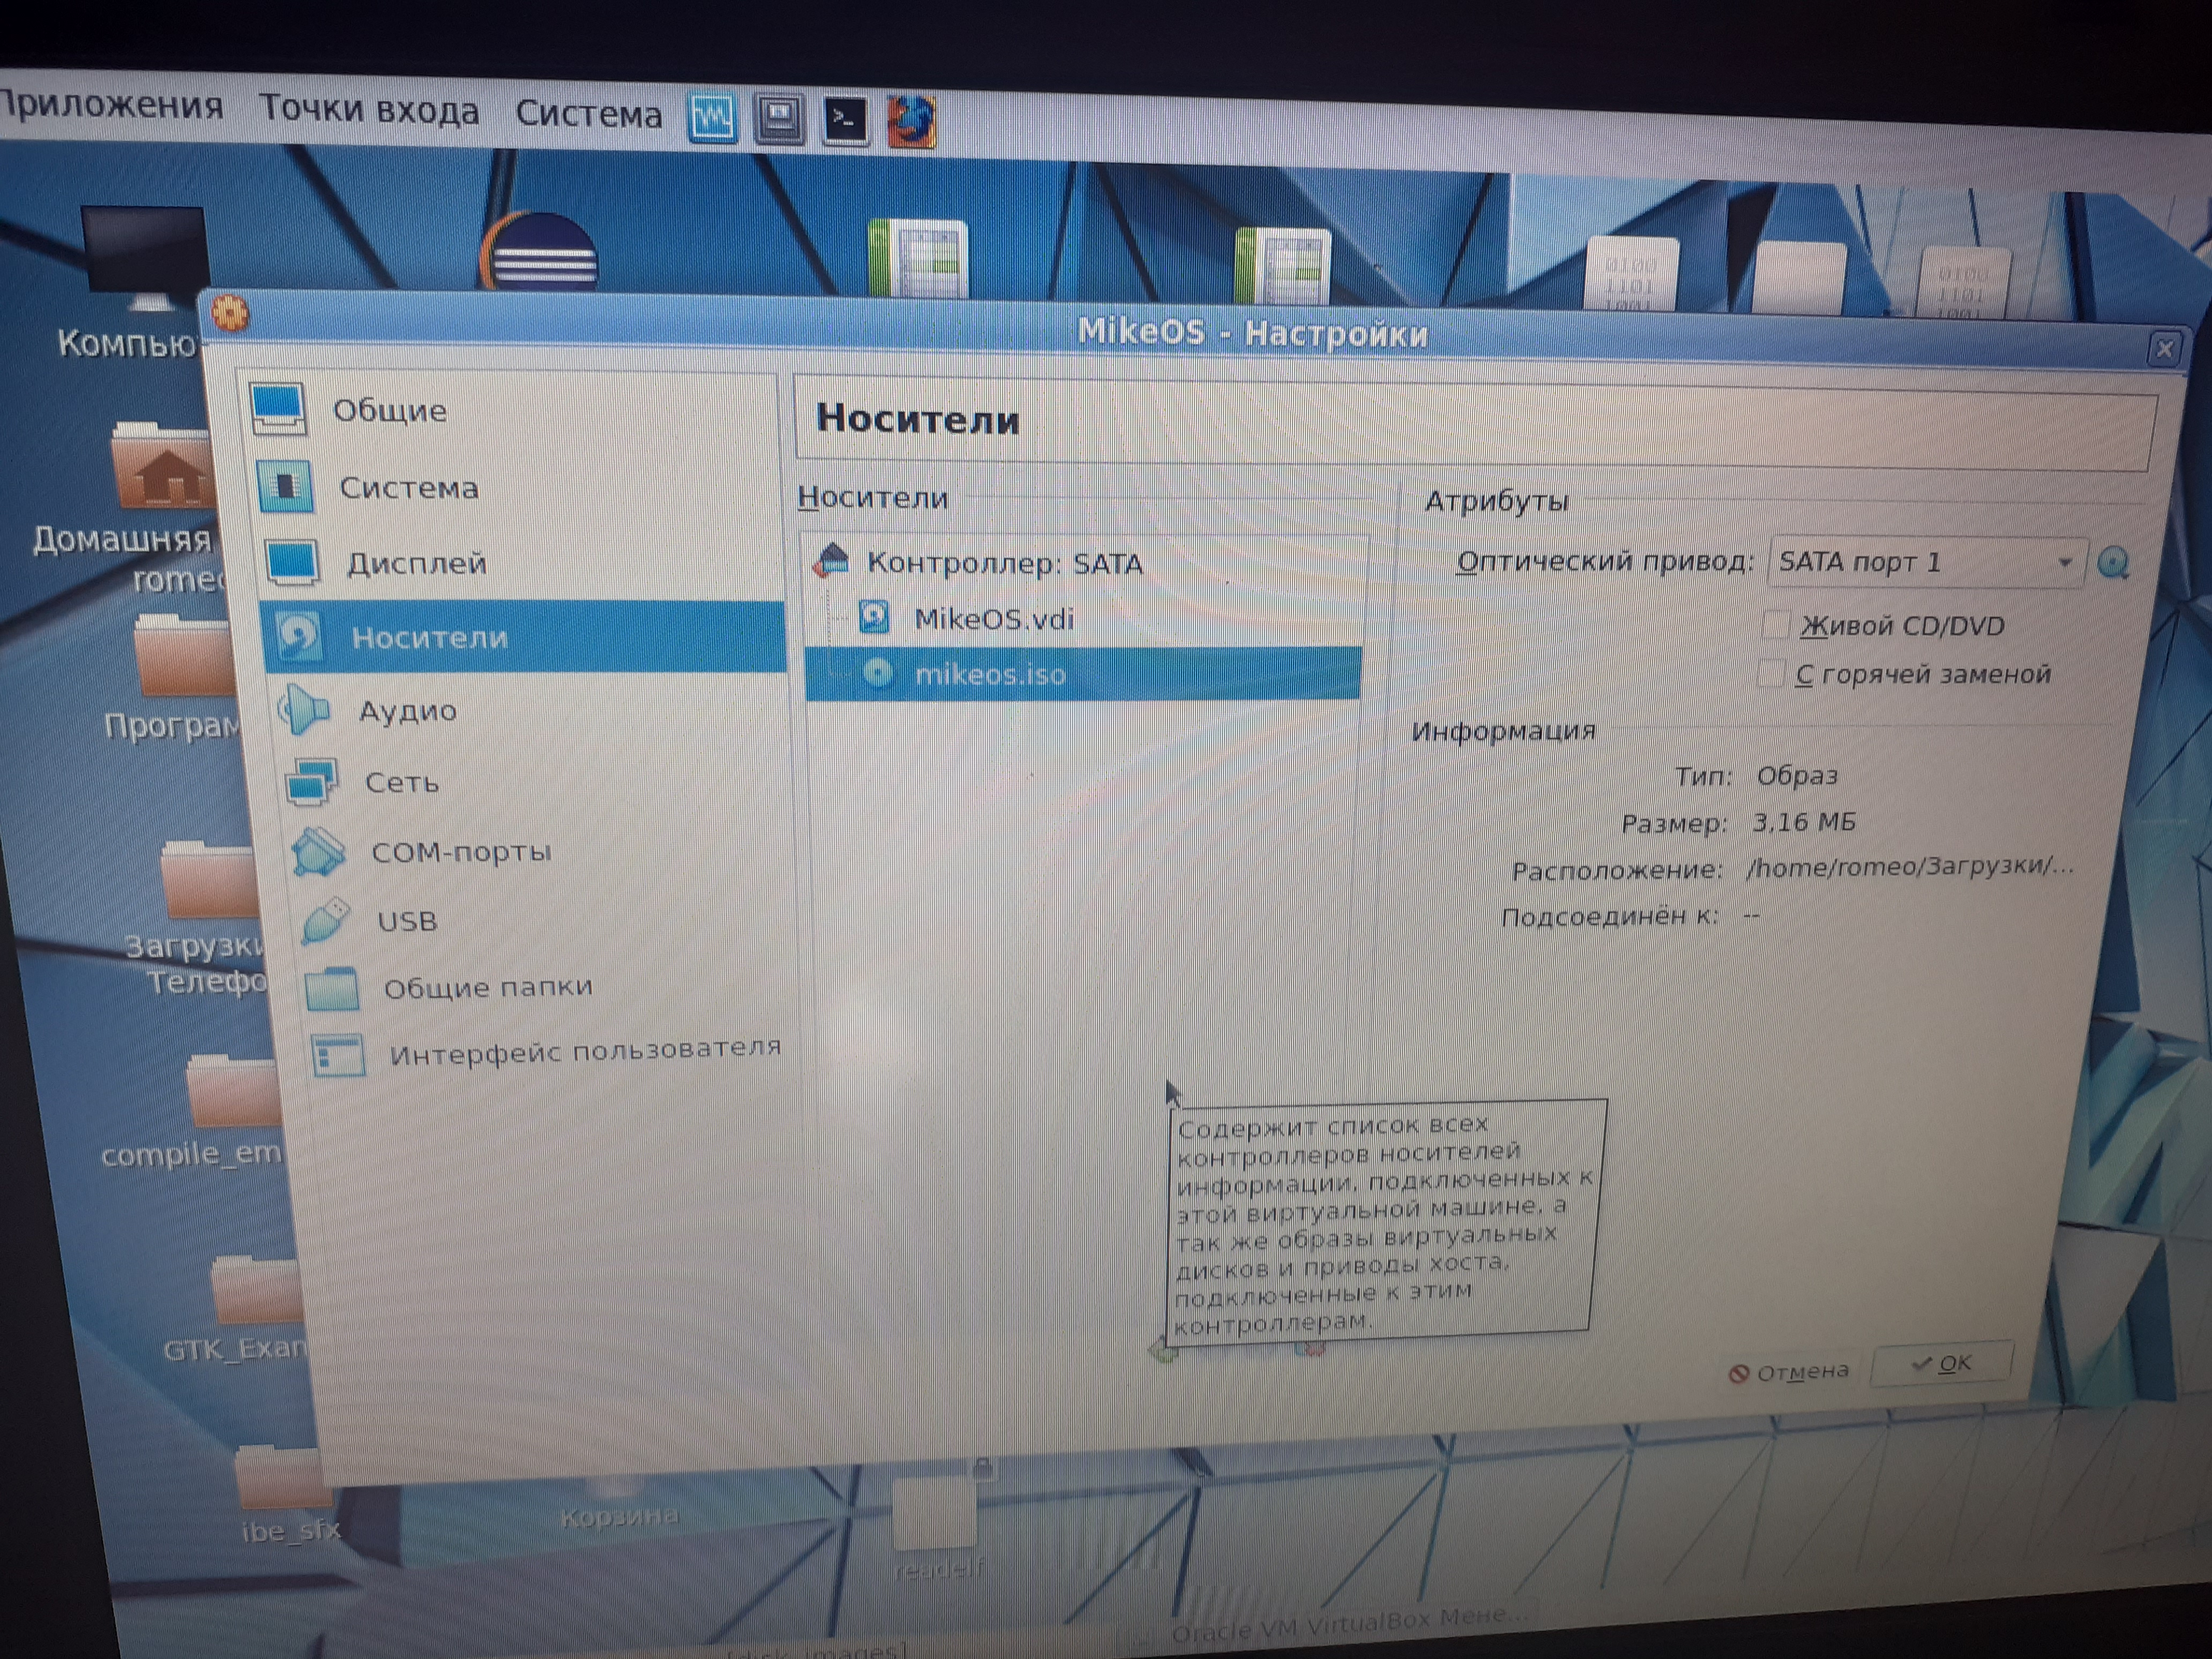Open the Оптический привод SATA порт 1 dropdown
The height and width of the screenshot is (1659, 2212).
click(x=1927, y=562)
